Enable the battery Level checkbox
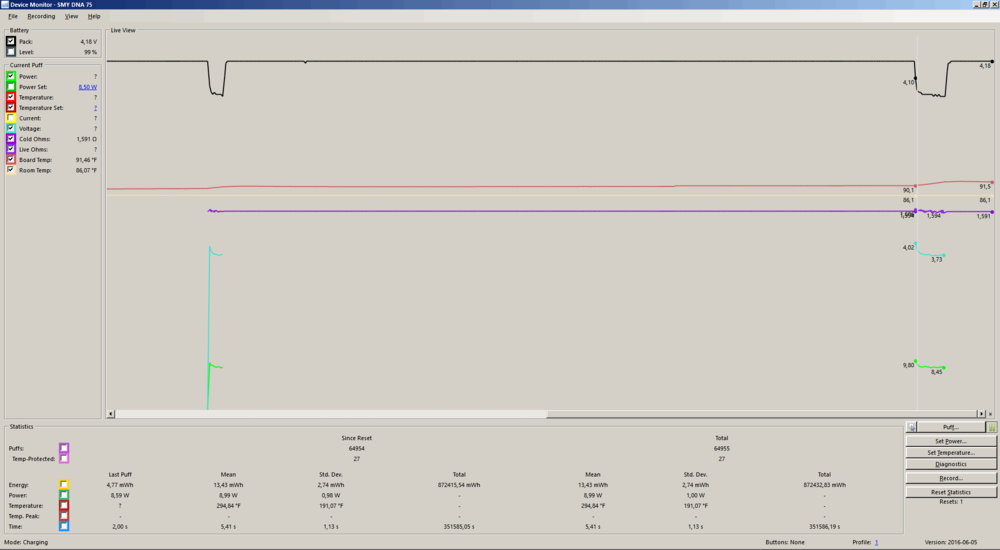The height and width of the screenshot is (550, 1000). pos(11,52)
